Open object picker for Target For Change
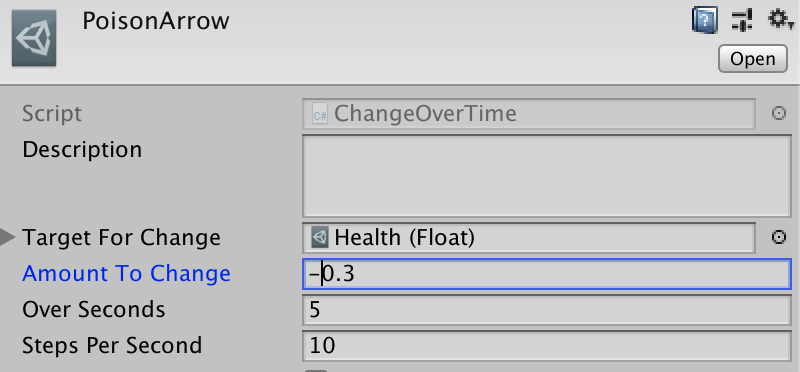Image resolution: width=800 pixels, height=372 pixels. [x=778, y=237]
